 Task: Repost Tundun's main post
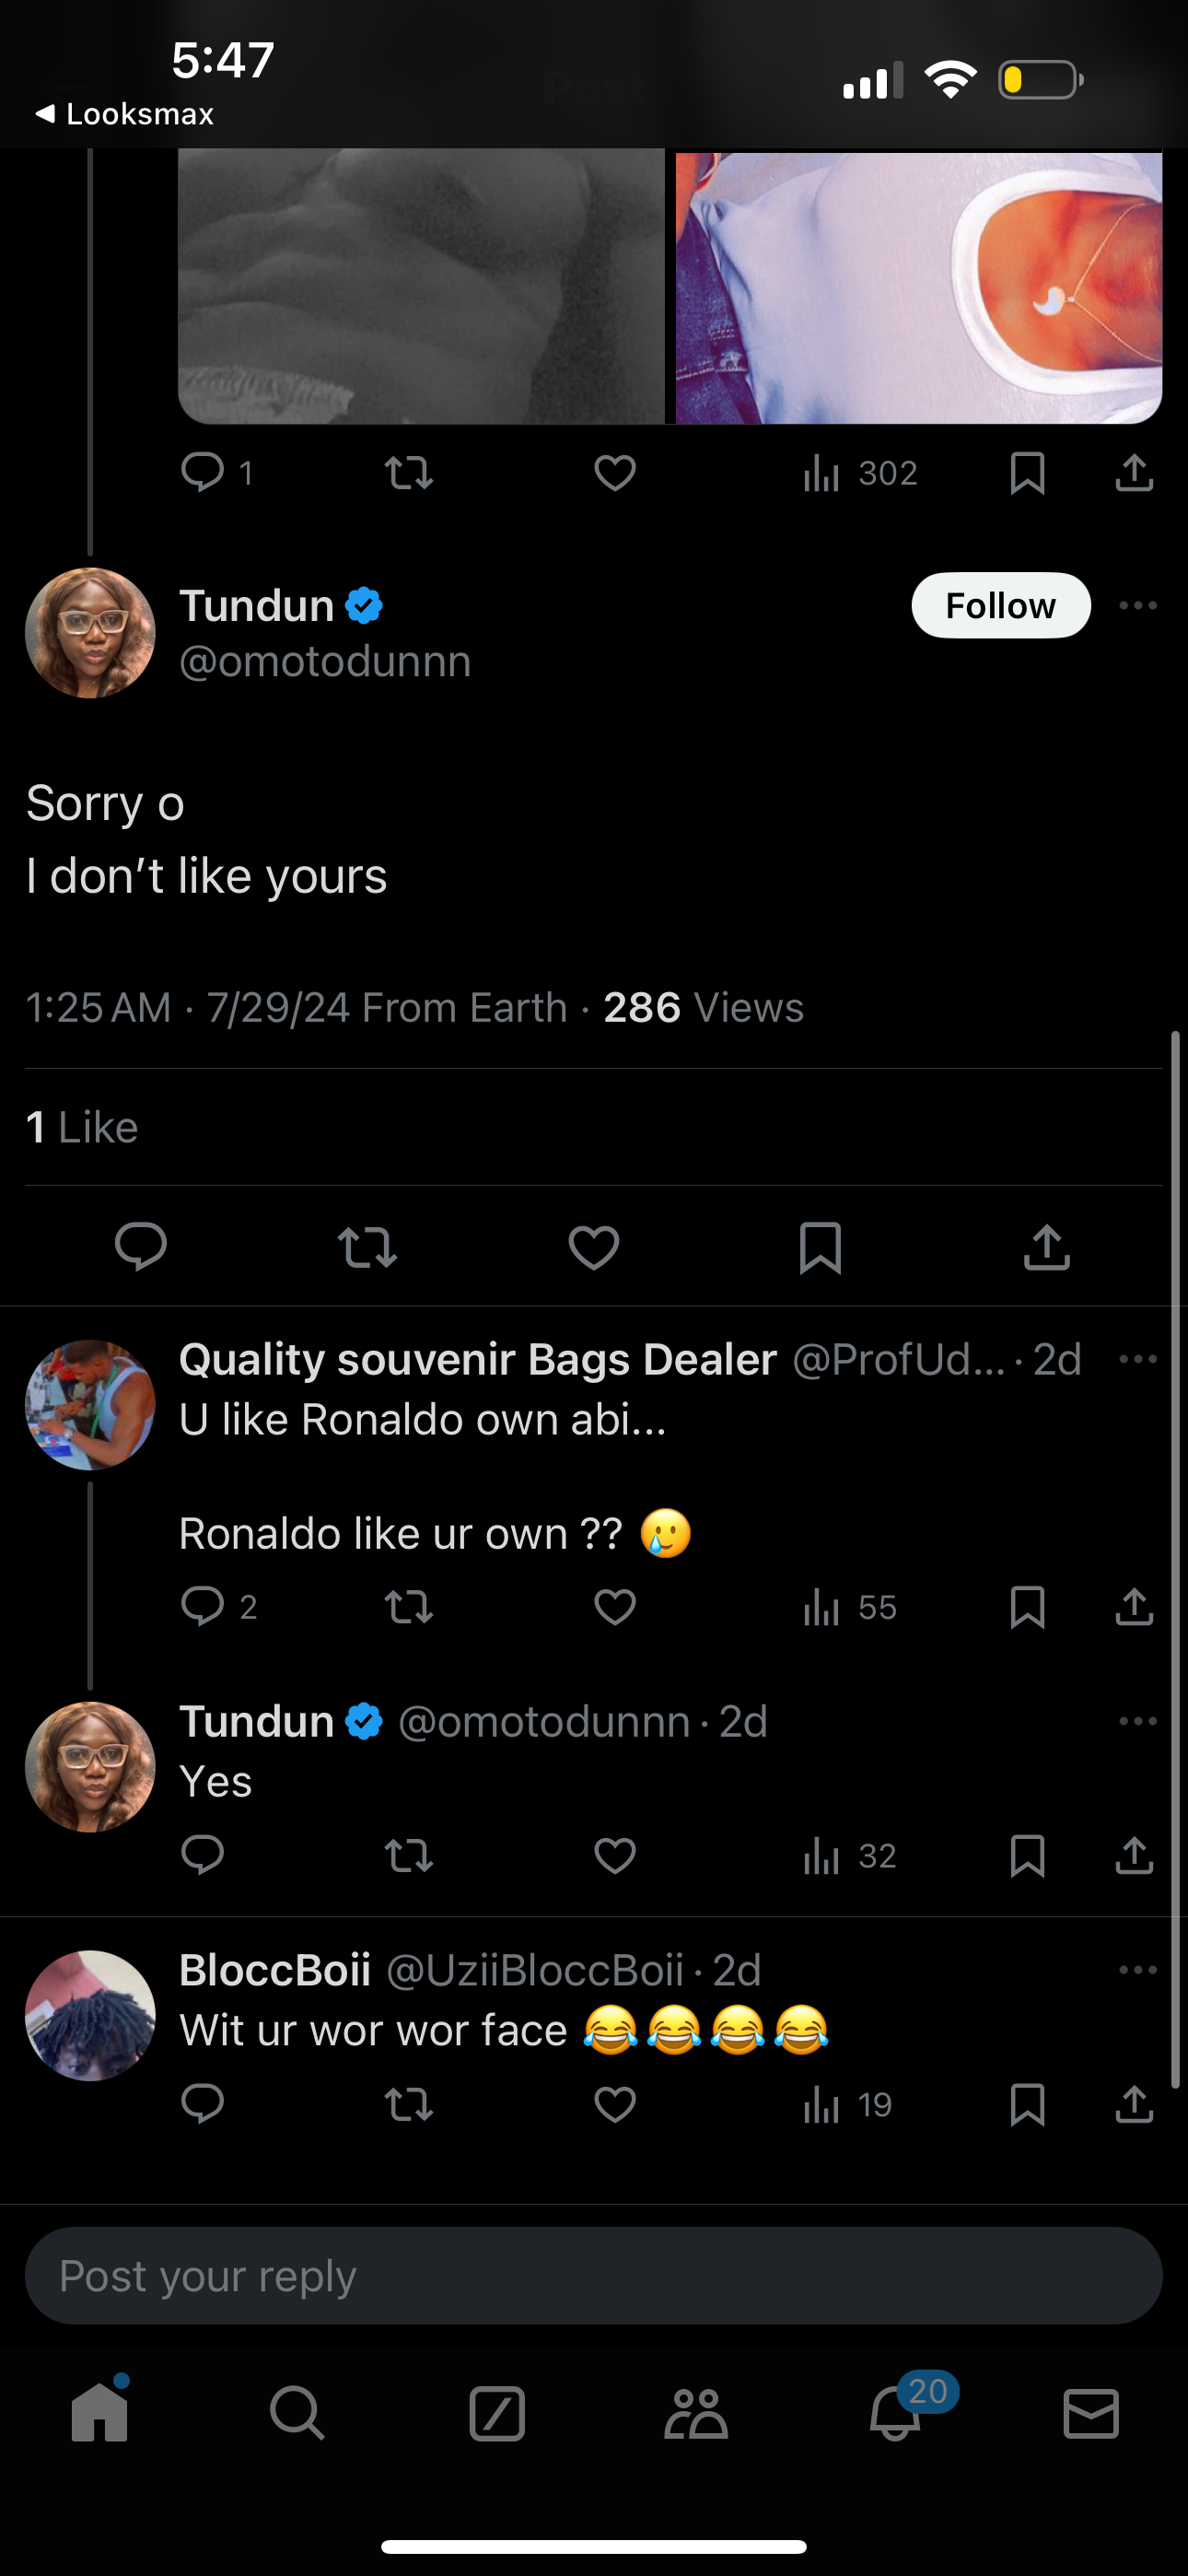tap(367, 1247)
